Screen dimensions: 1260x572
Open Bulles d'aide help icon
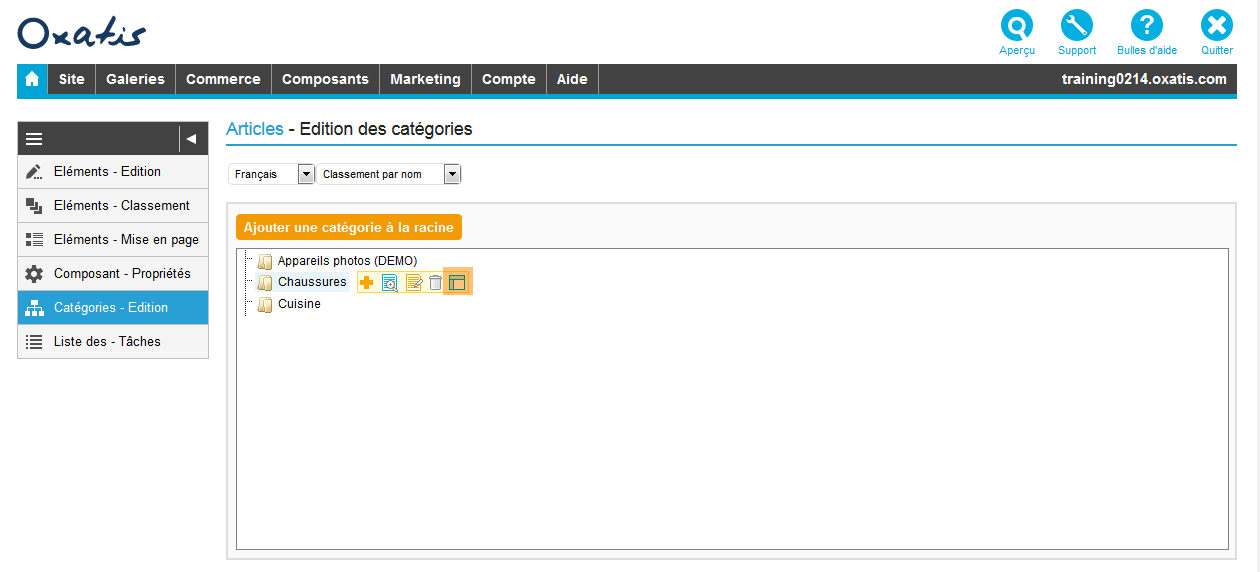[1146, 26]
